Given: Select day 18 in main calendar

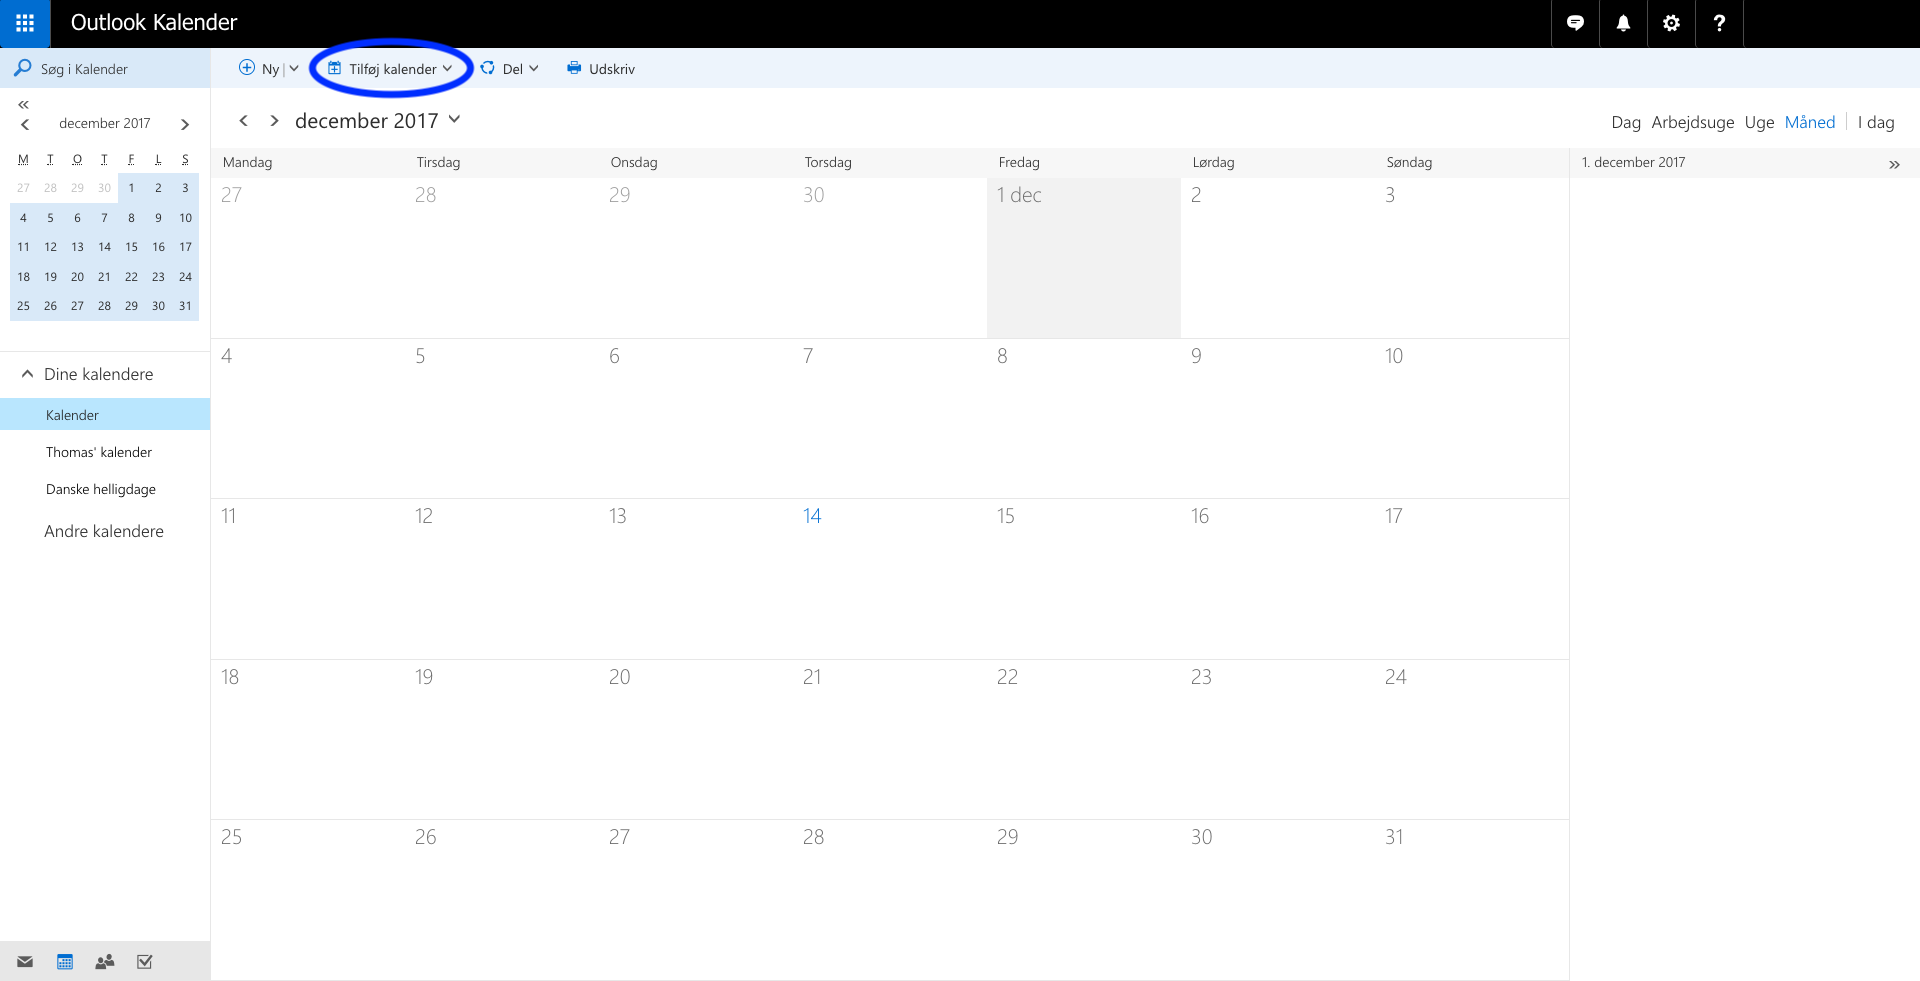Looking at the screenshot, I should (x=307, y=739).
